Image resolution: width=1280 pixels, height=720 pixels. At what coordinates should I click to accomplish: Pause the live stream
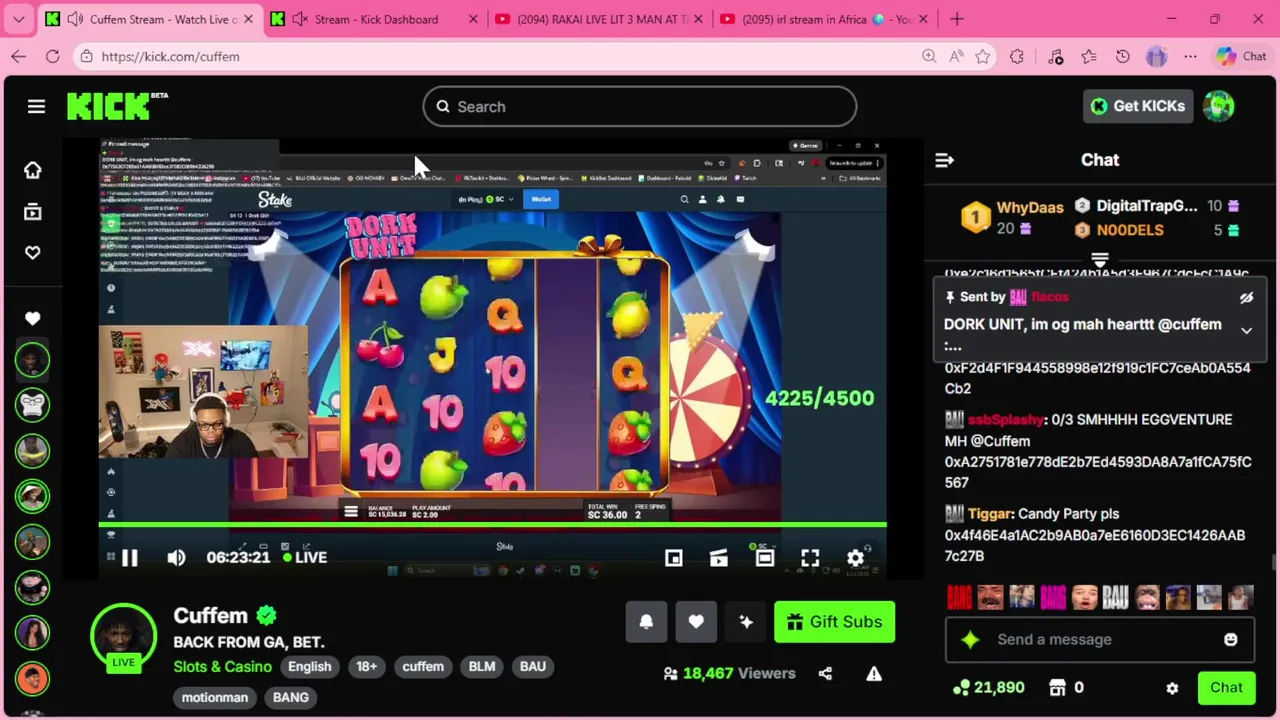(x=129, y=558)
